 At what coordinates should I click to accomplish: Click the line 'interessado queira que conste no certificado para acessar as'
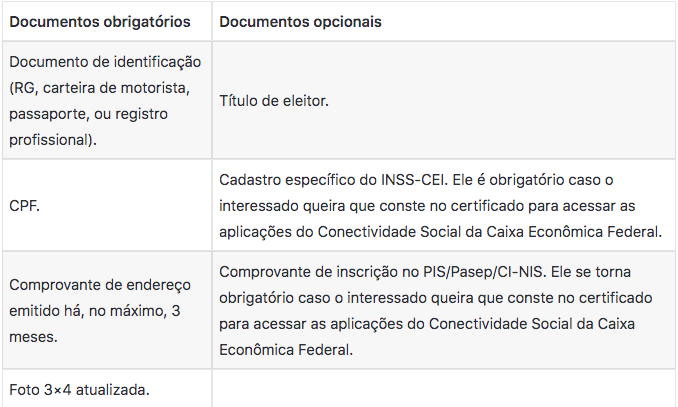point(427,206)
